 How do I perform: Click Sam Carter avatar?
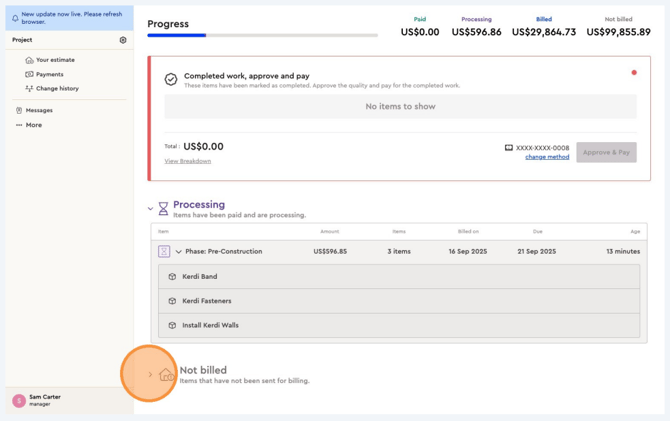[x=18, y=400]
